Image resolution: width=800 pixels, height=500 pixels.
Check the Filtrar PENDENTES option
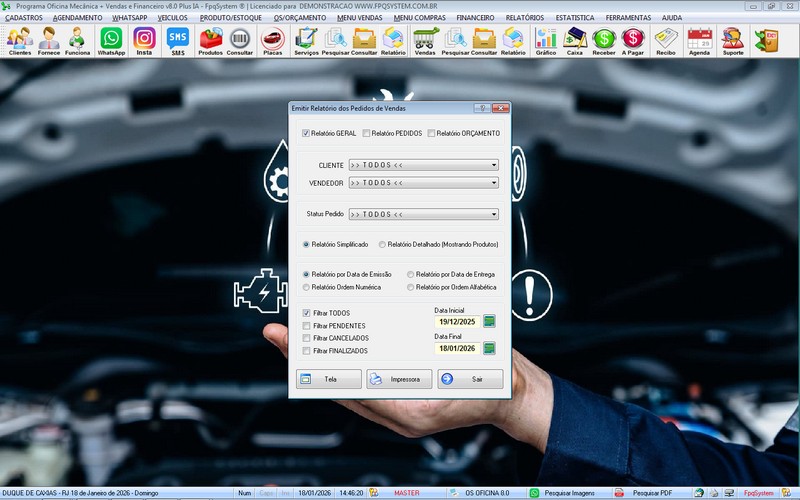coord(307,326)
